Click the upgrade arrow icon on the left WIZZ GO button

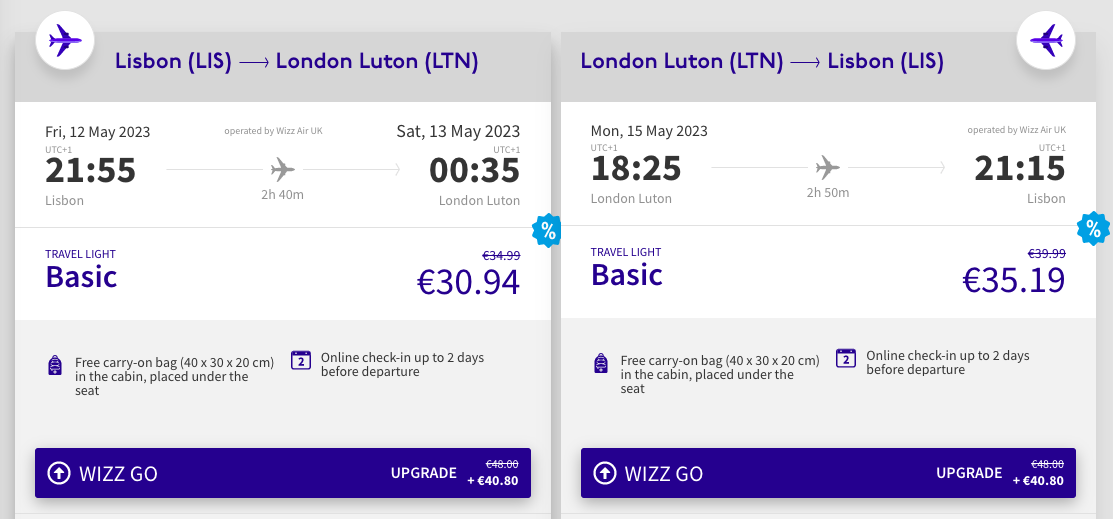click(59, 473)
